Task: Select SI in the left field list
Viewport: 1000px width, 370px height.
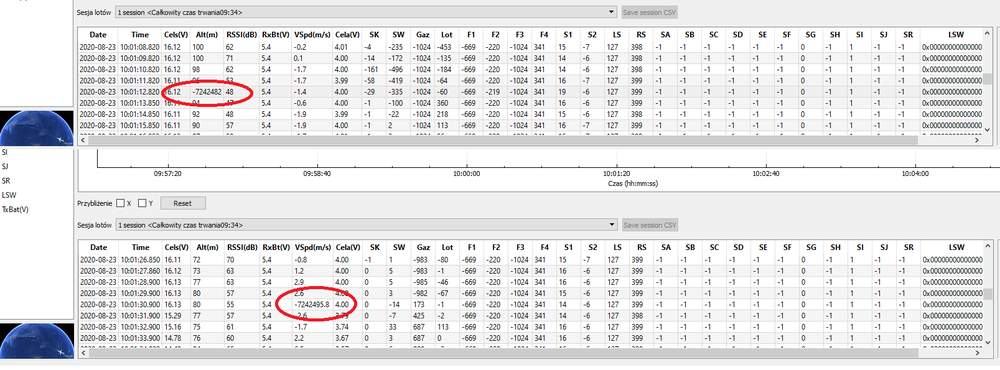Action: 5,153
